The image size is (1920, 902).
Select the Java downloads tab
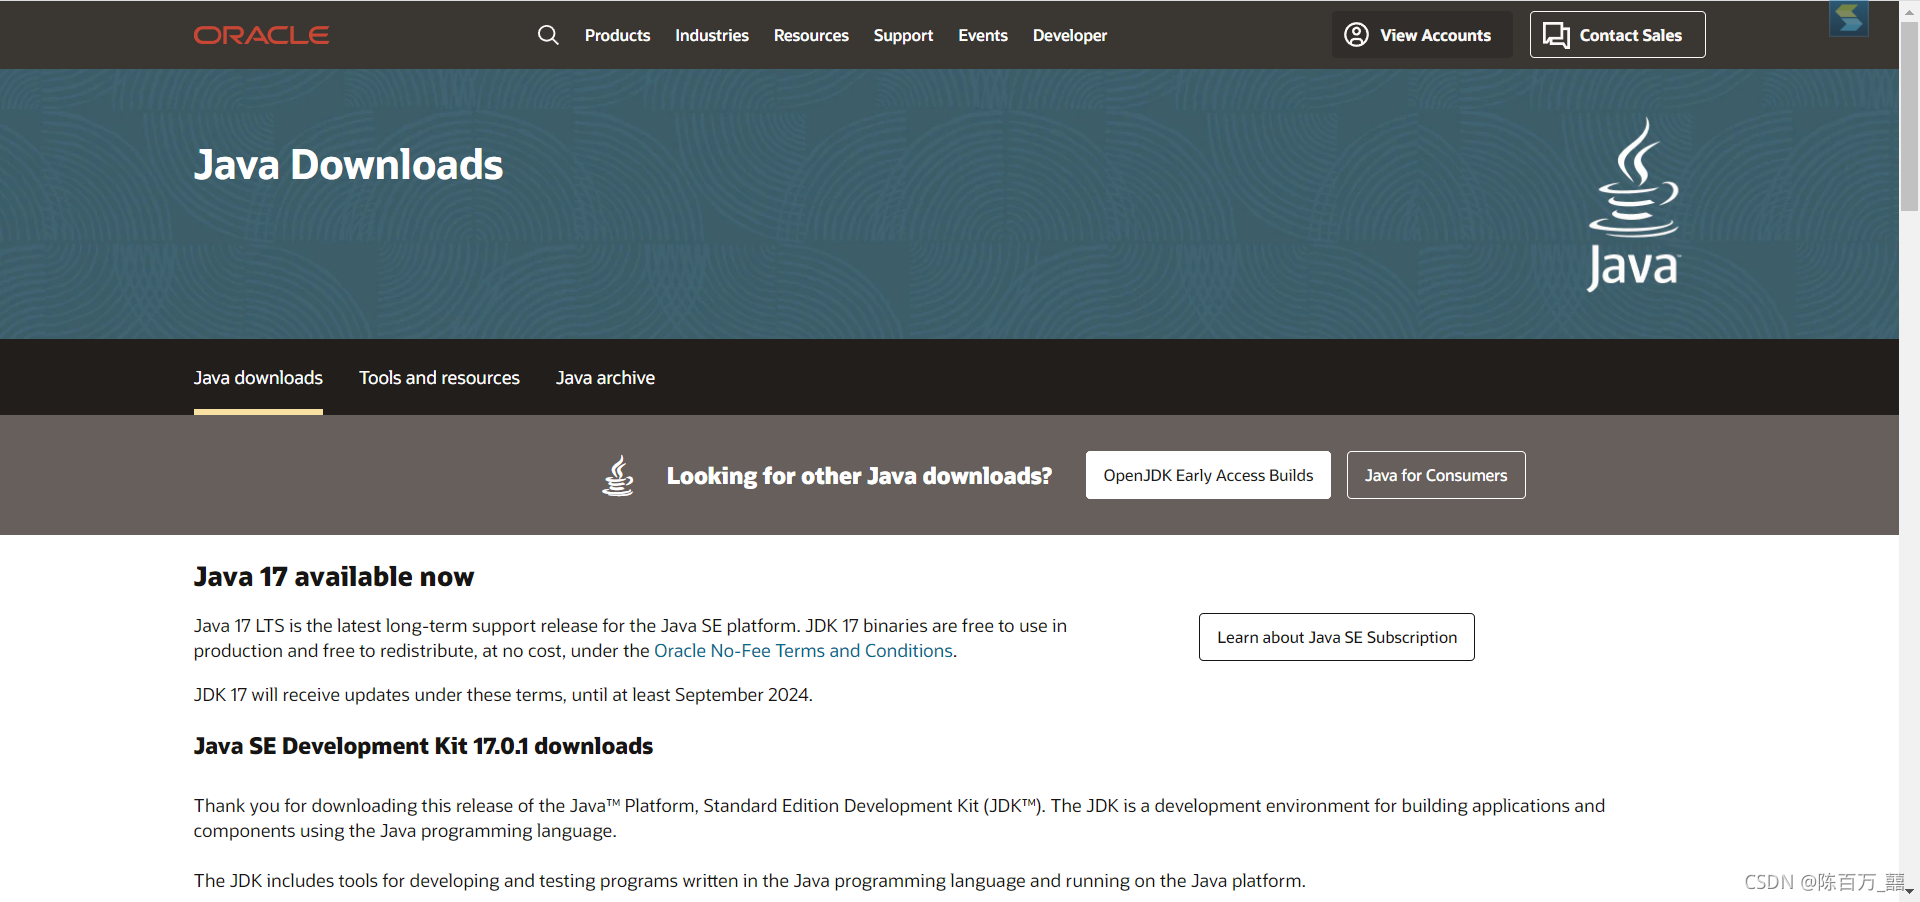pyautogui.click(x=258, y=378)
